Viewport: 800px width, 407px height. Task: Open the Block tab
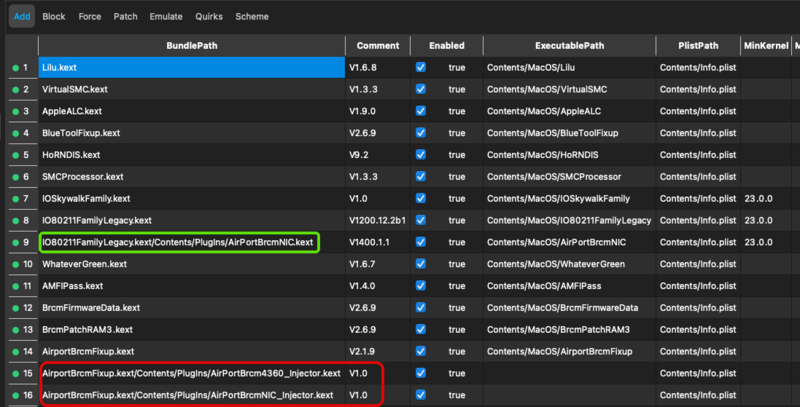pos(54,16)
